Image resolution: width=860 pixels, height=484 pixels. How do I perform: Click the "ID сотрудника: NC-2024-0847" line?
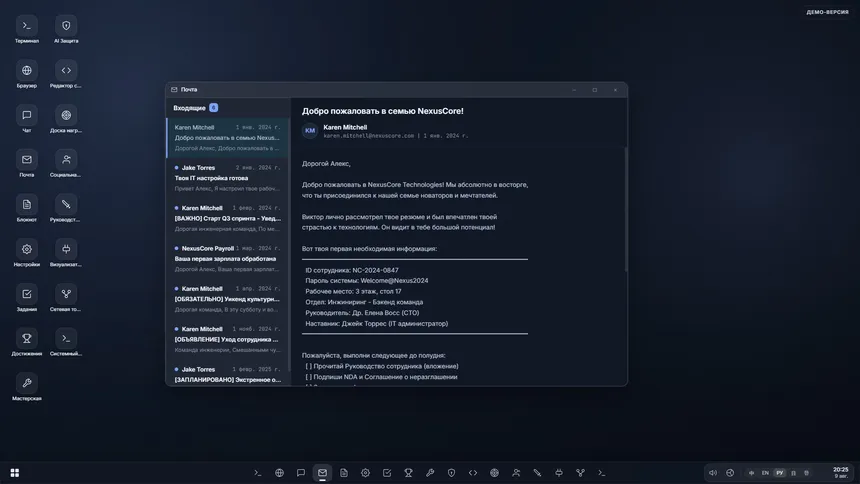point(352,270)
